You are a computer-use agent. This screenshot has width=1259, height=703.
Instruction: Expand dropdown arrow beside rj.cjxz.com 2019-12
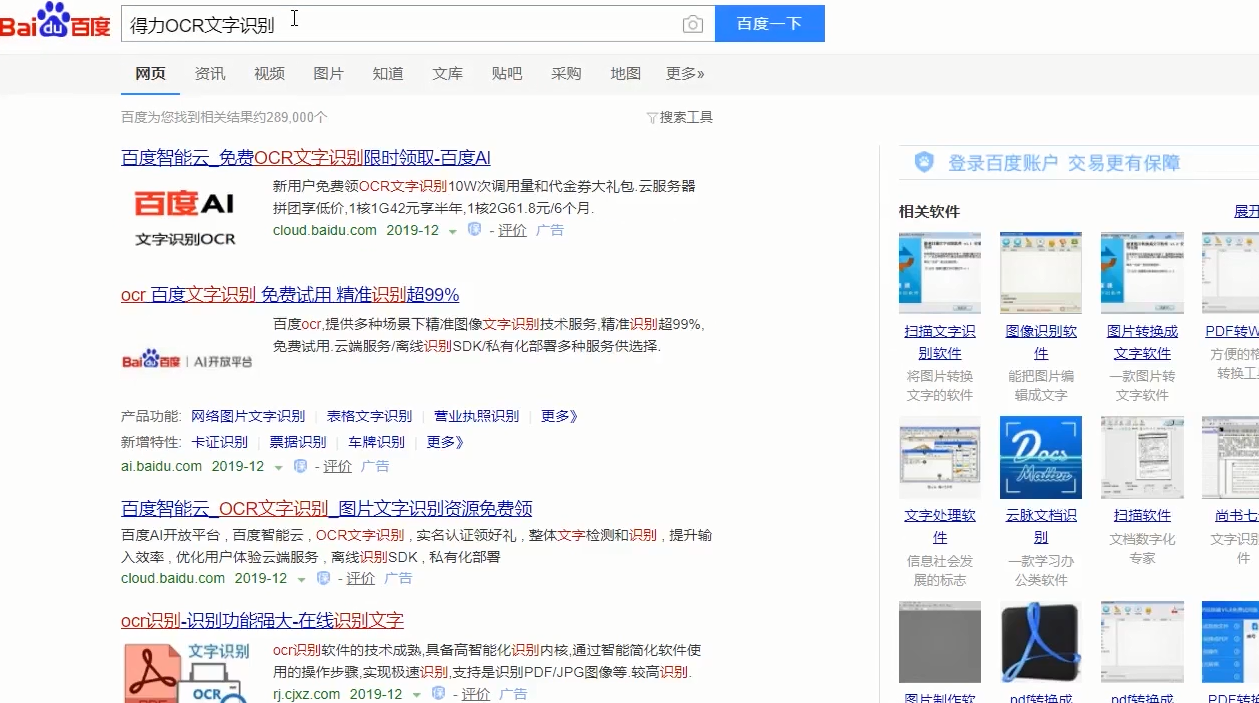[x=416, y=696]
